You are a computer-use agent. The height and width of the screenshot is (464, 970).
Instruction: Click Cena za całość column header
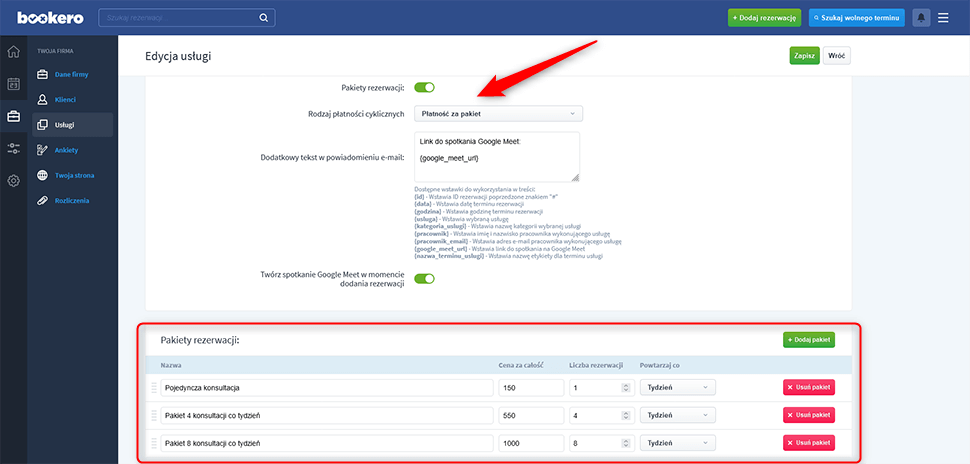pyautogui.click(x=521, y=365)
